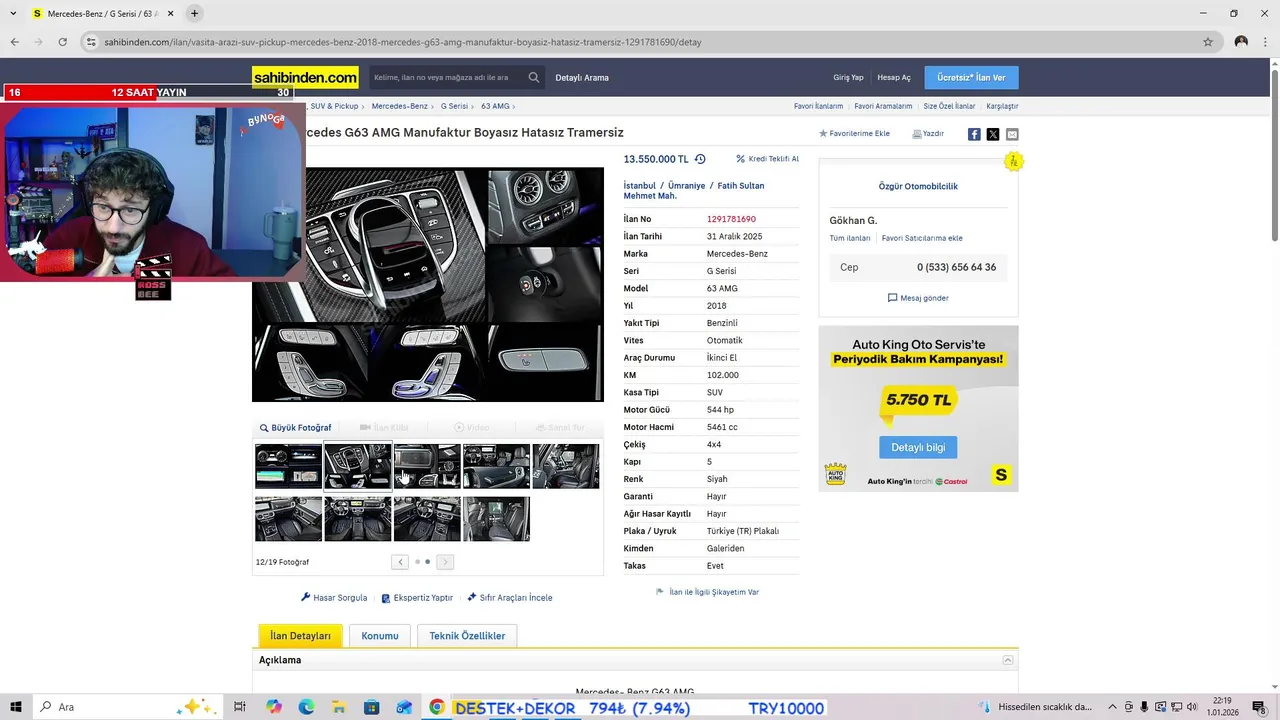Click Özgür Otomobilcilik store name
Screen dimensions: 1280x720
(x=918, y=187)
